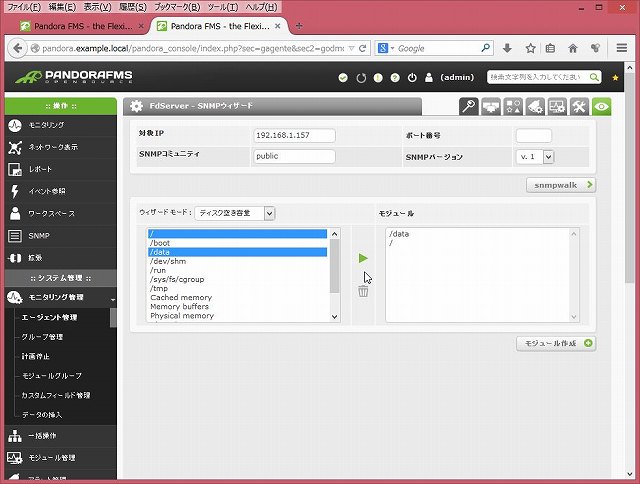Expand the monitoring management section in sidebar
Image resolution: width=640 pixels, height=484 pixels.
(x=60, y=298)
